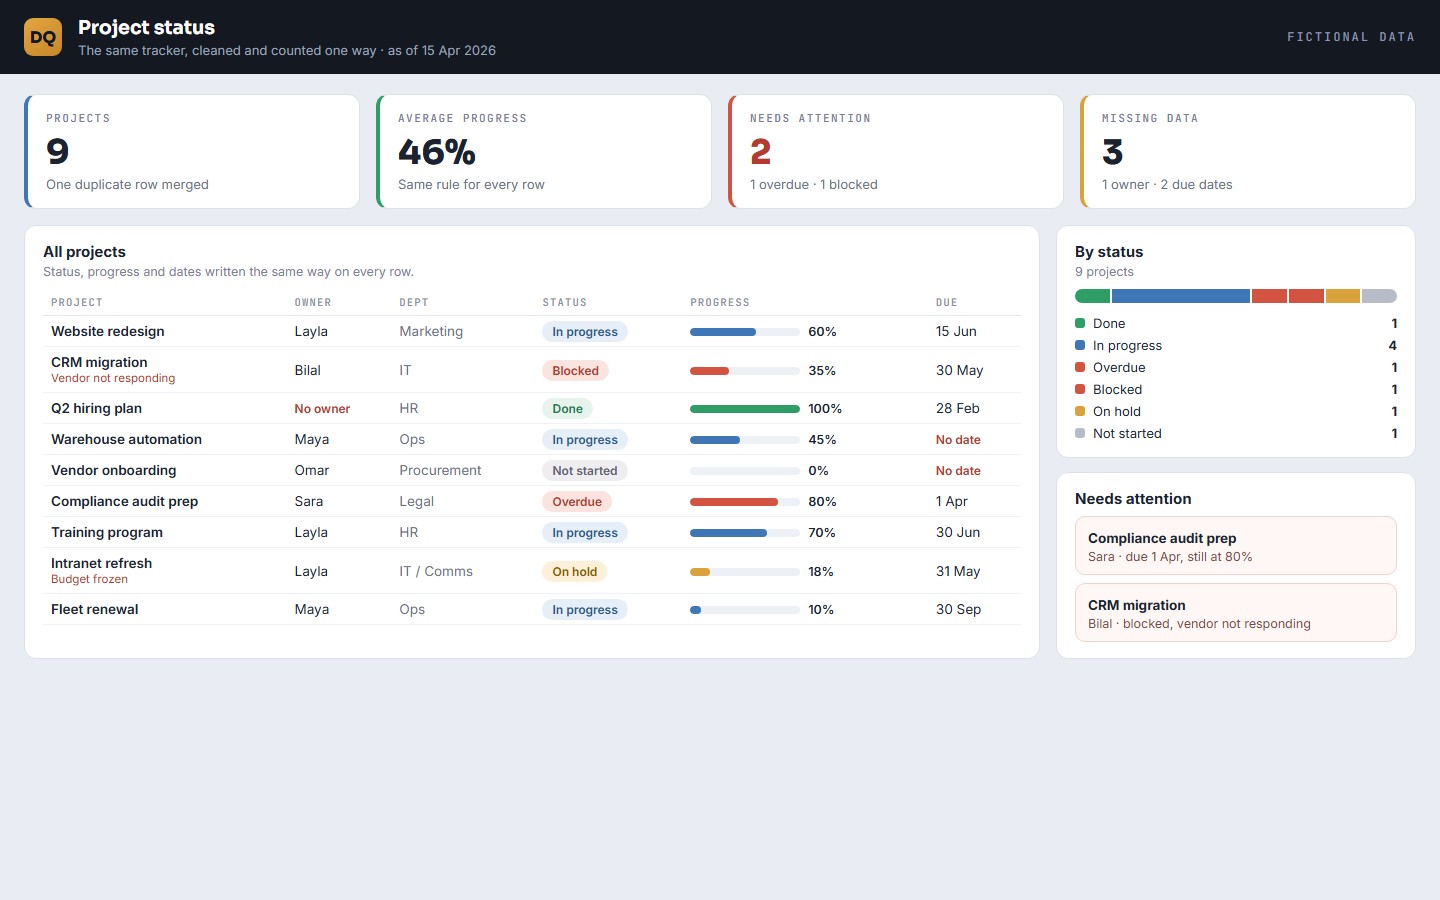
Task: Click the Needs Attention summary card
Action: (x=896, y=152)
